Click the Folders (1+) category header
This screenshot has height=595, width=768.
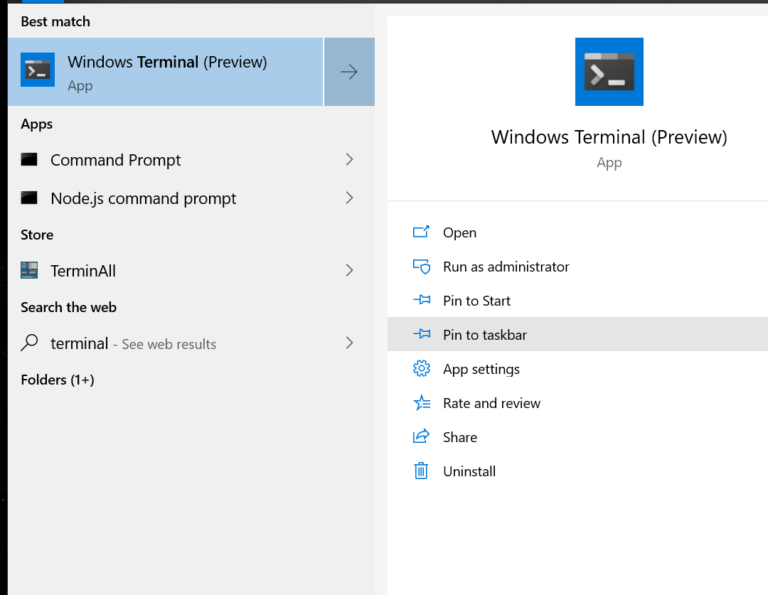point(57,380)
